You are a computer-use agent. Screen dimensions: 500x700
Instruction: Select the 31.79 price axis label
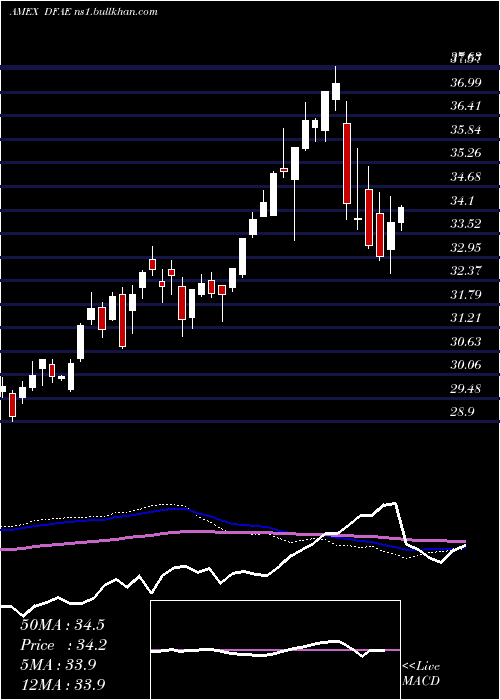pyautogui.click(x=466, y=295)
